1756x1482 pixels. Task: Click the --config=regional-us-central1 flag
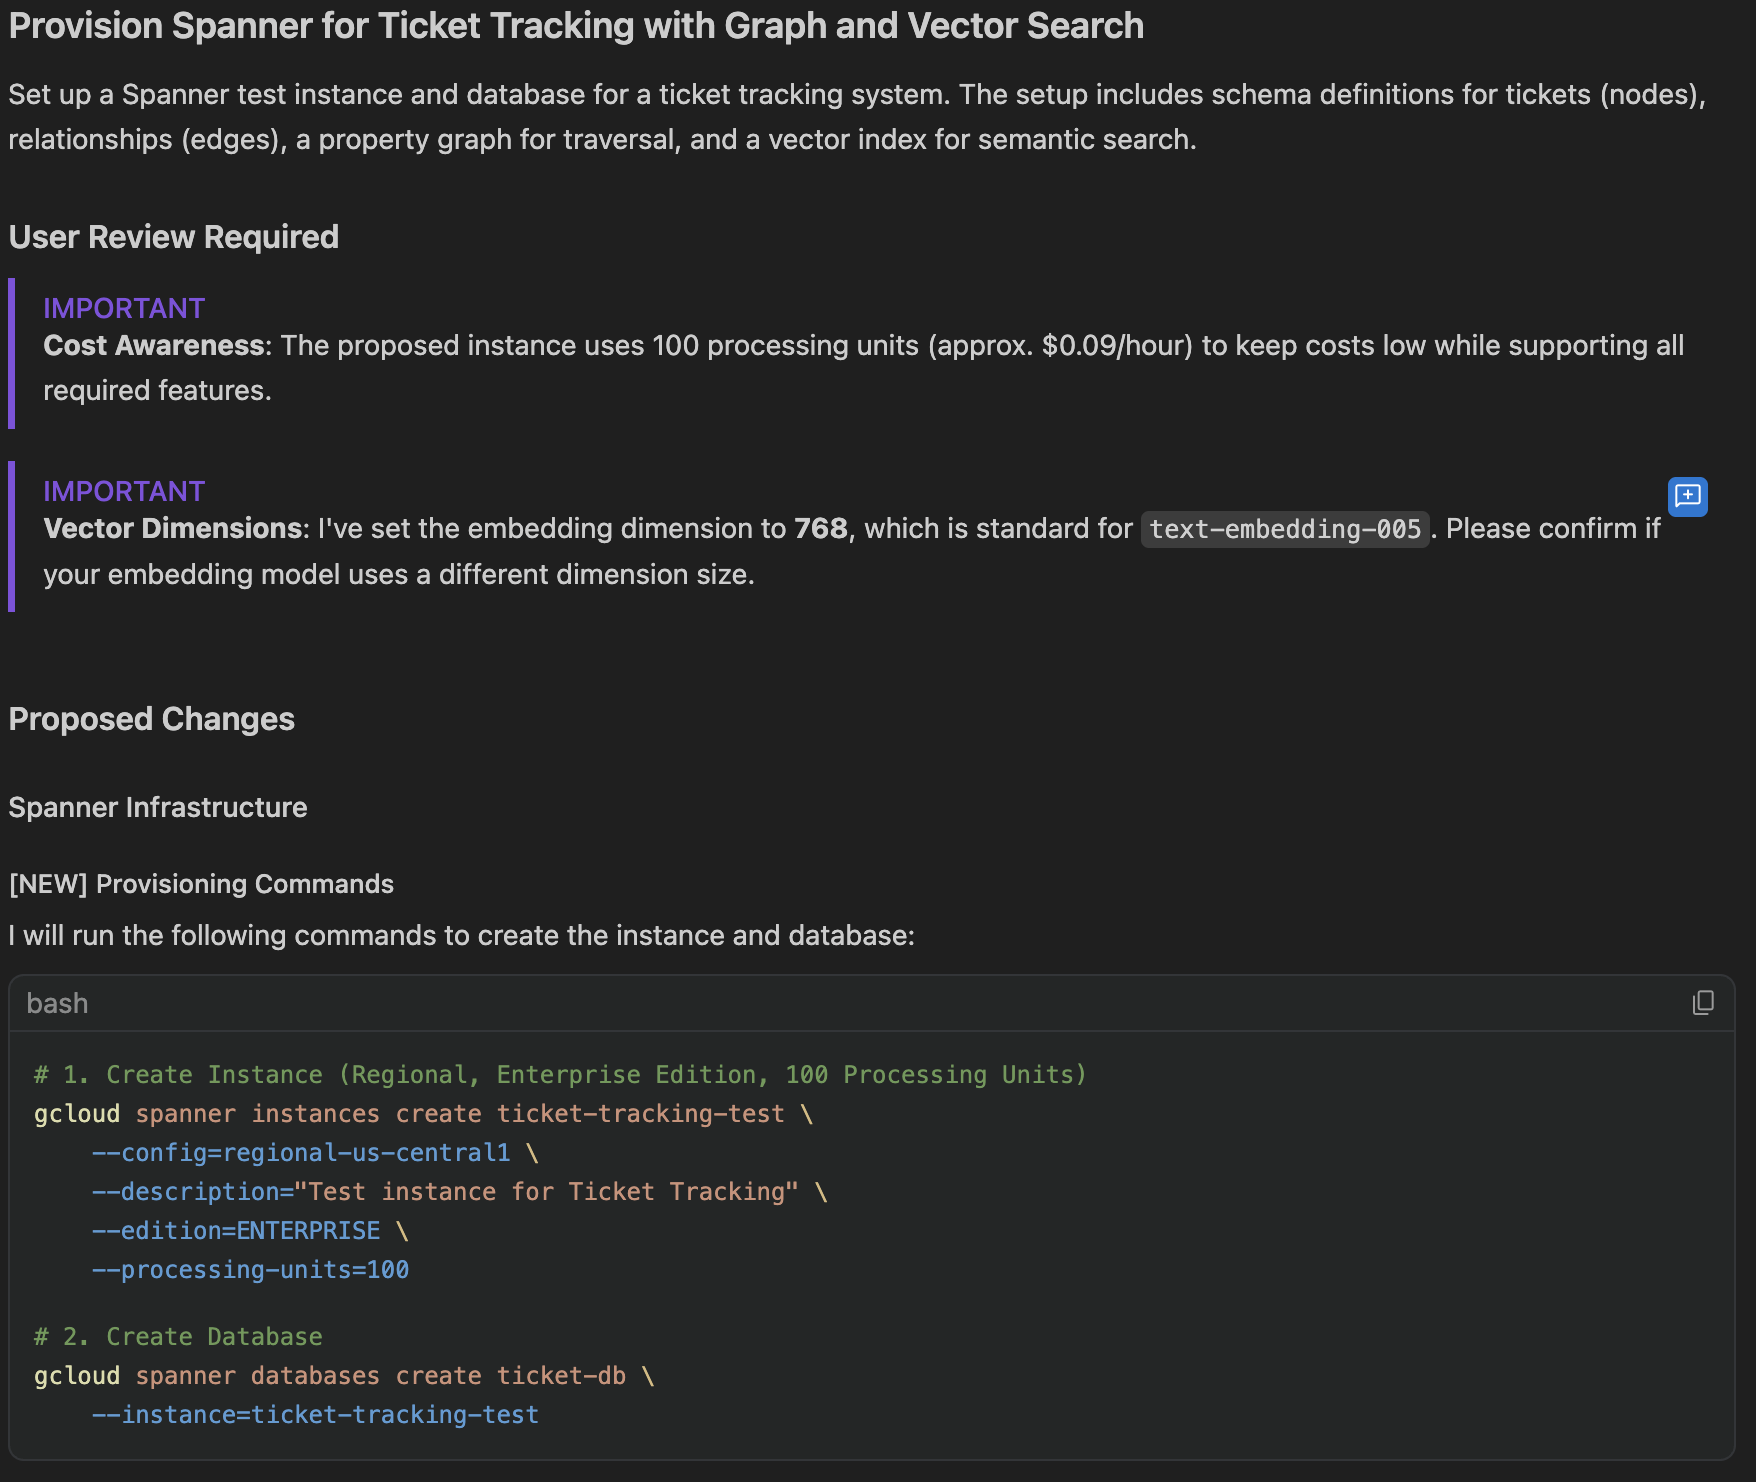coord(301,1153)
